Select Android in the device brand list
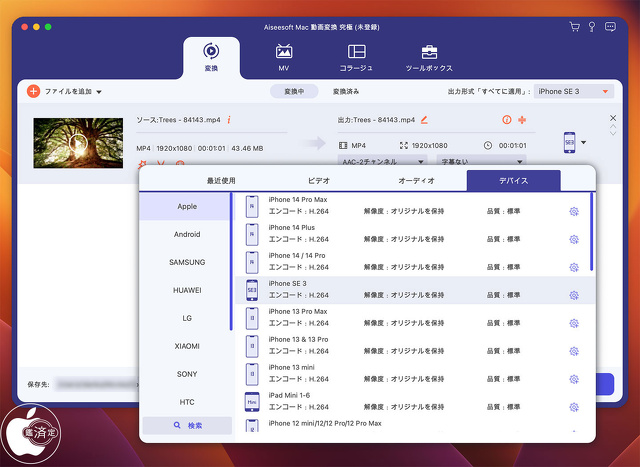Viewport: 640px width, 467px height. point(187,234)
